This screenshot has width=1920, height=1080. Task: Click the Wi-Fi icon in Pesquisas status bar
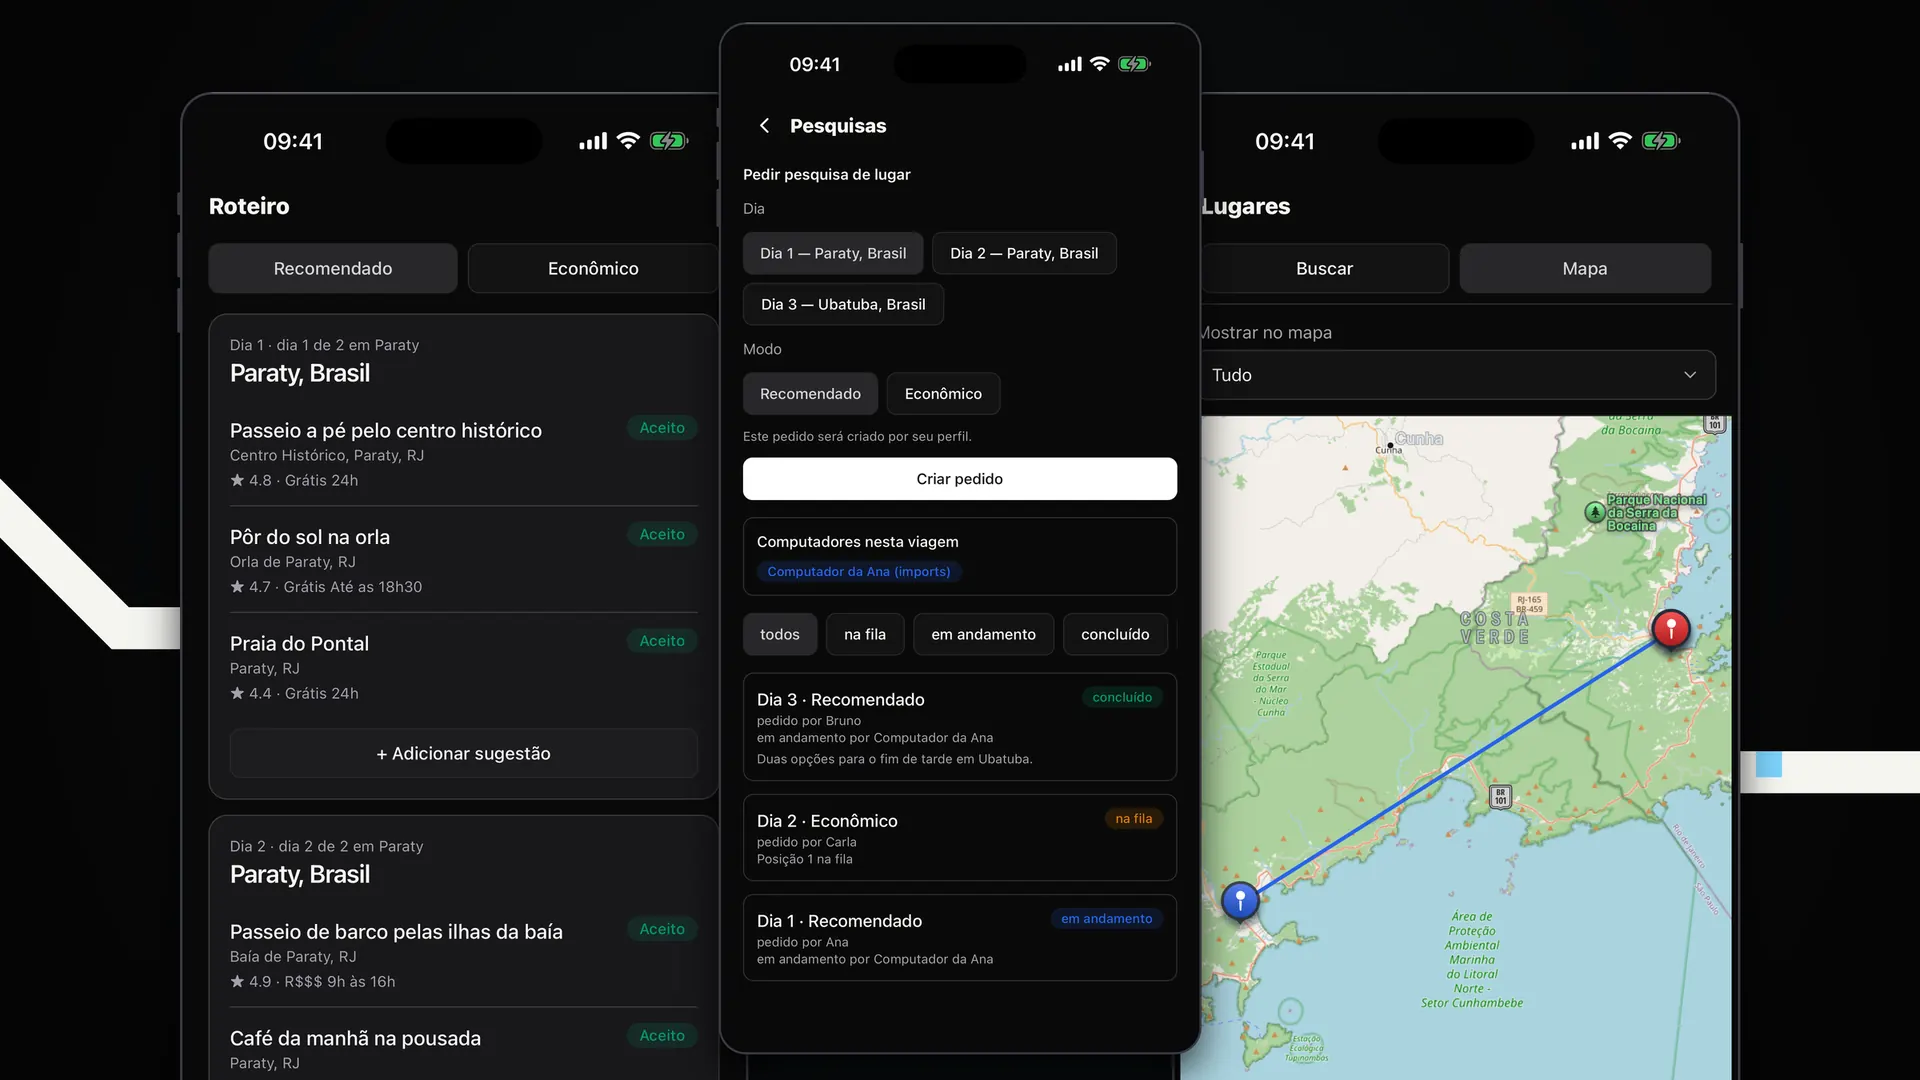pos(1099,64)
